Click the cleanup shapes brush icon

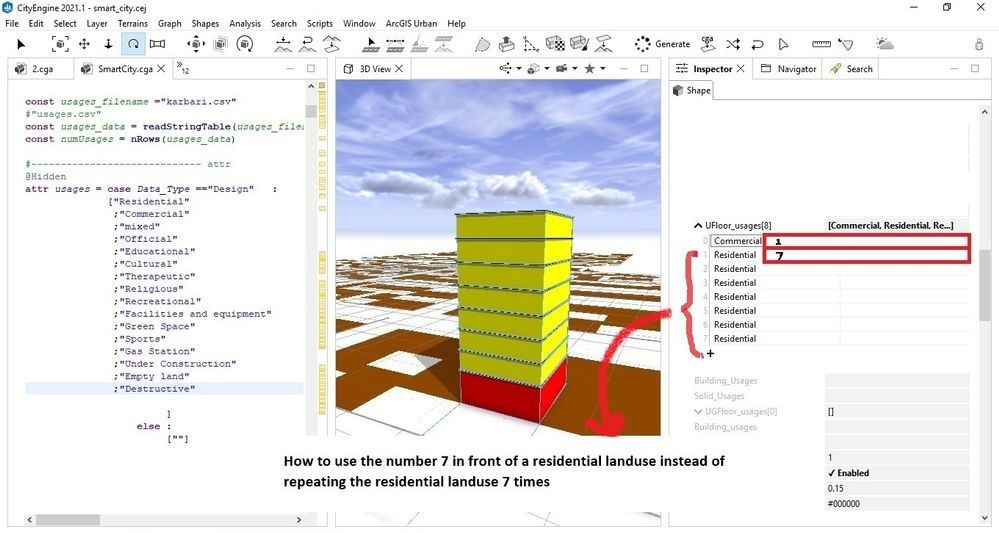click(x=580, y=44)
